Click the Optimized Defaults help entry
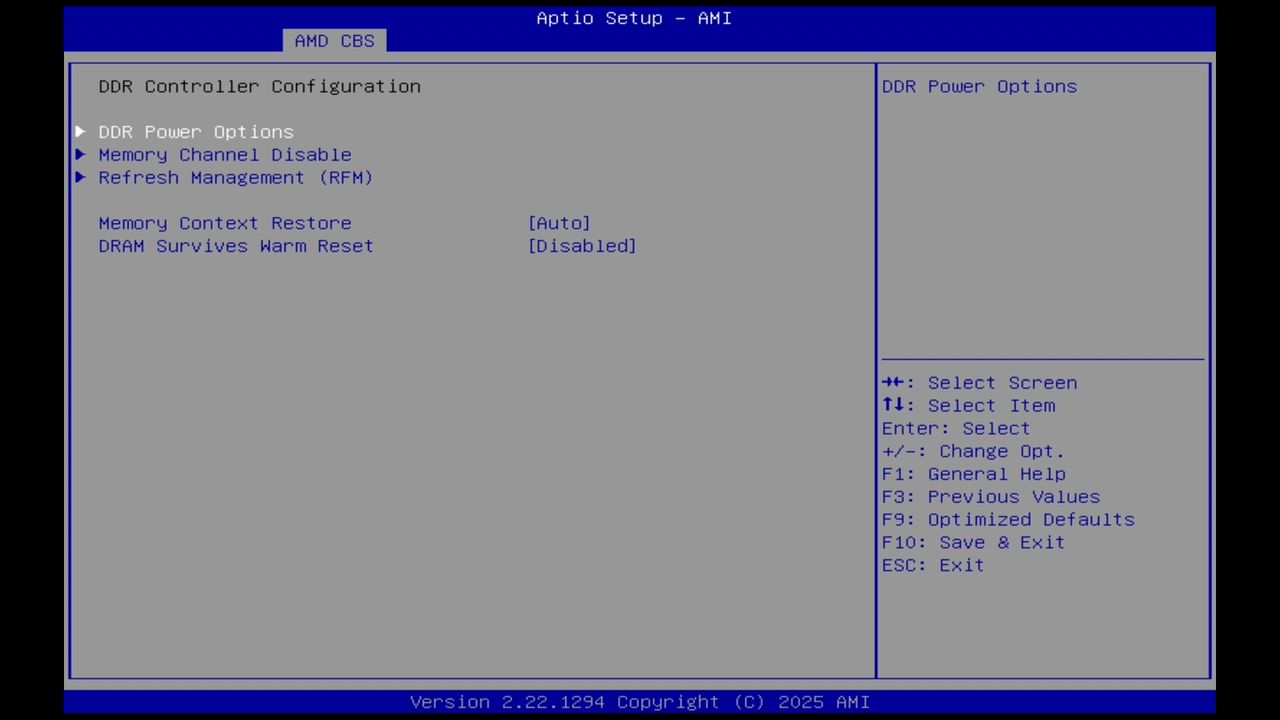 pos(1007,519)
